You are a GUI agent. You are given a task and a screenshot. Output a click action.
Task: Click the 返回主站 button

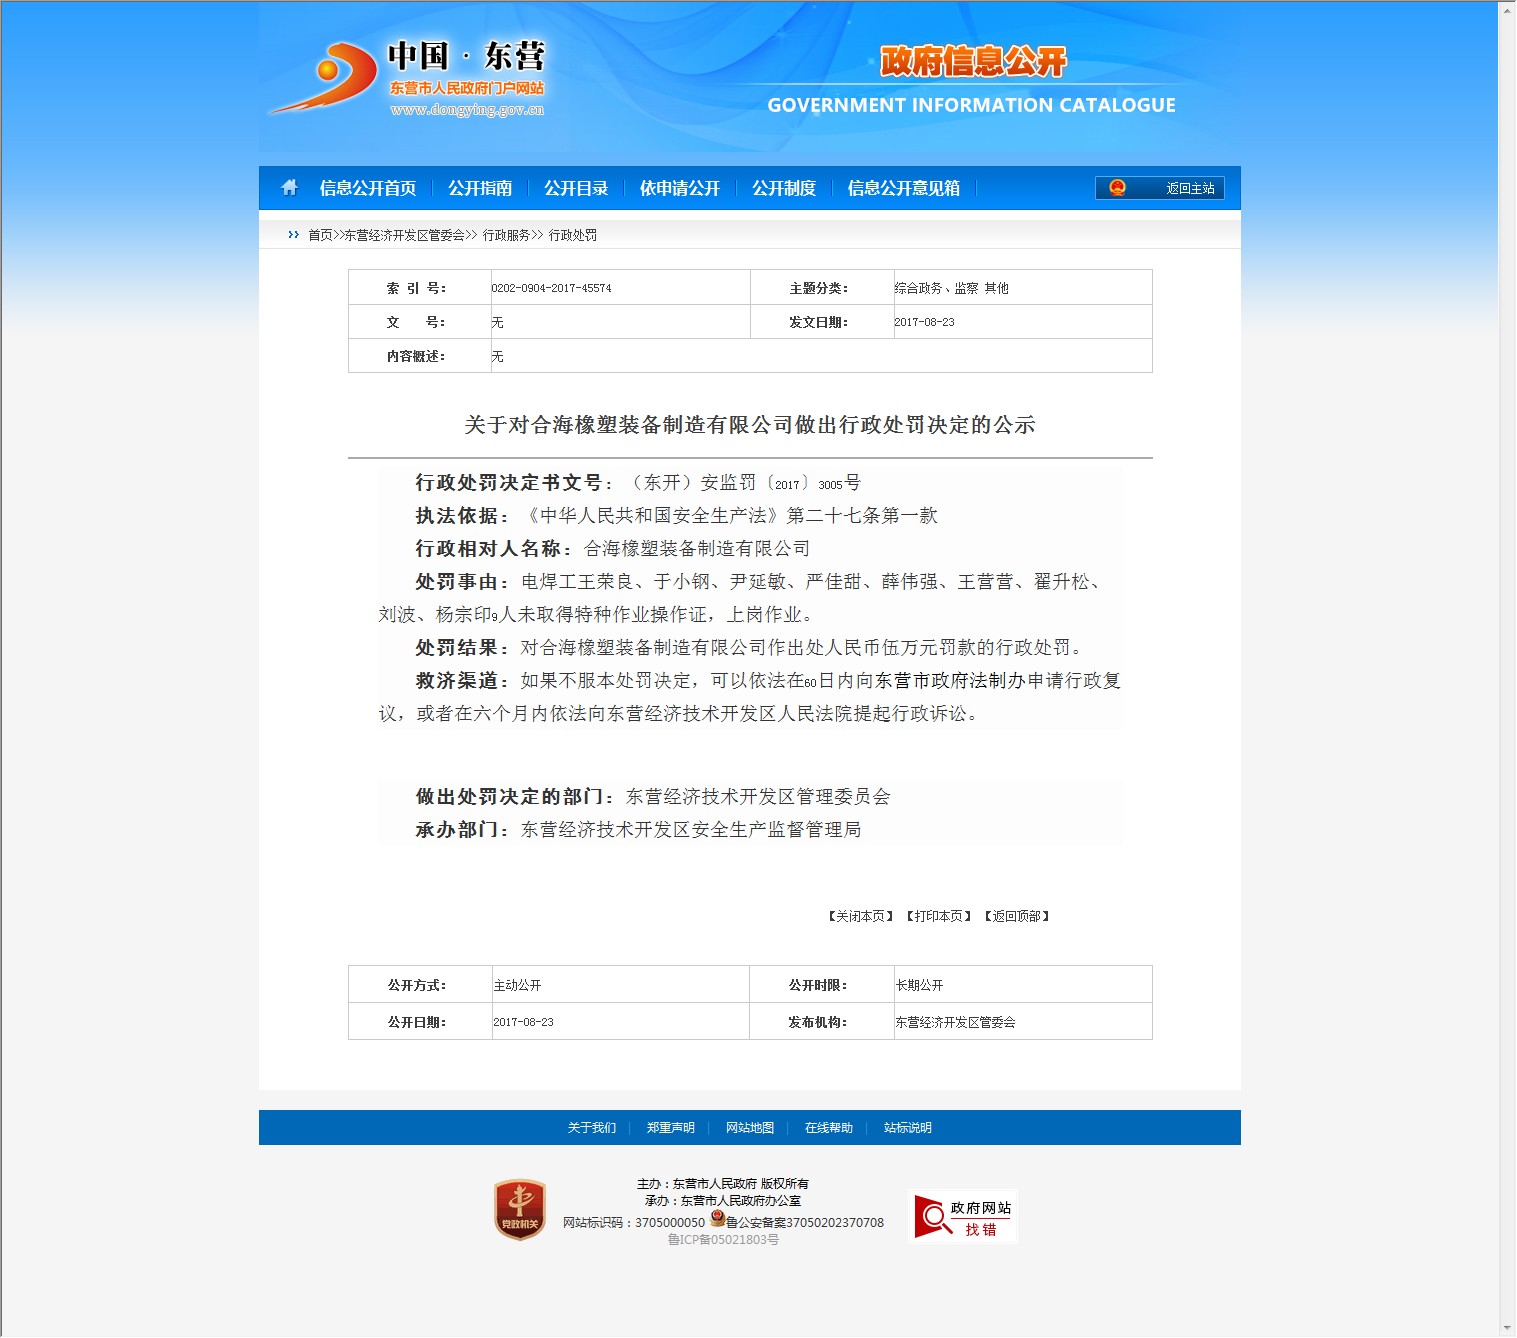point(1189,188)
